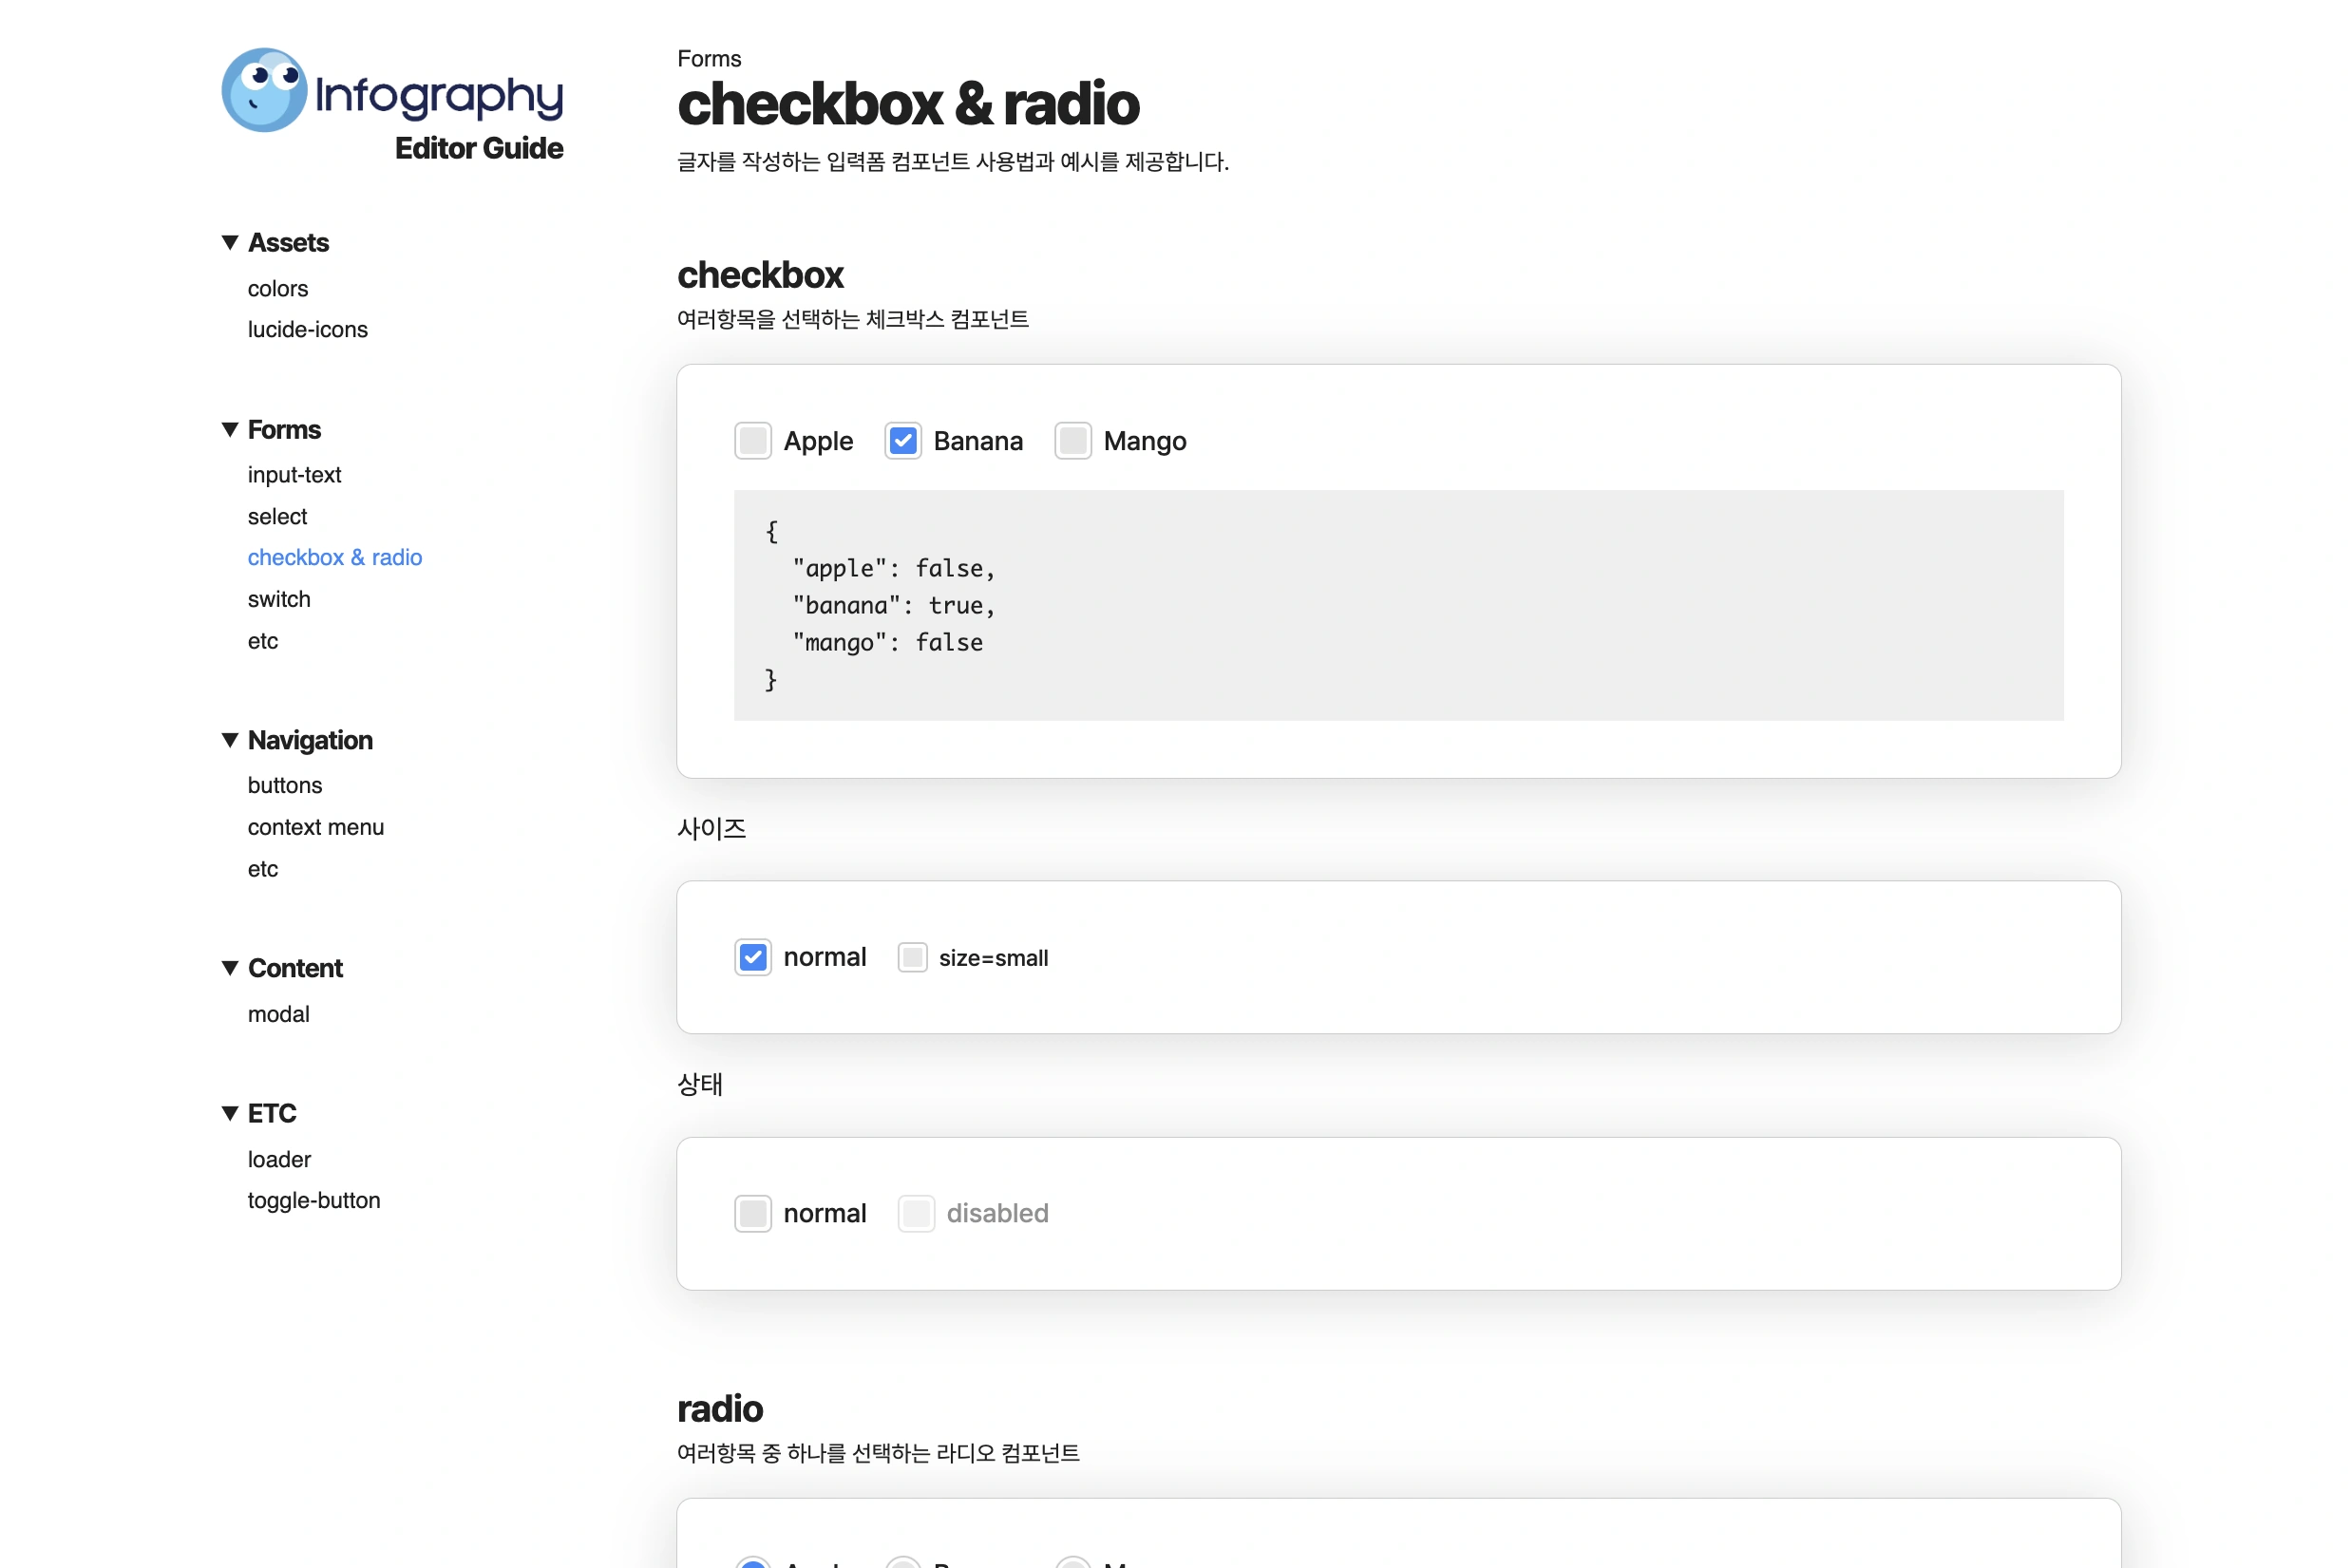2352x1568 pixels.
Task: Click the Apple checkbox label
Action: pyautogui.click(x=819, y=441)
